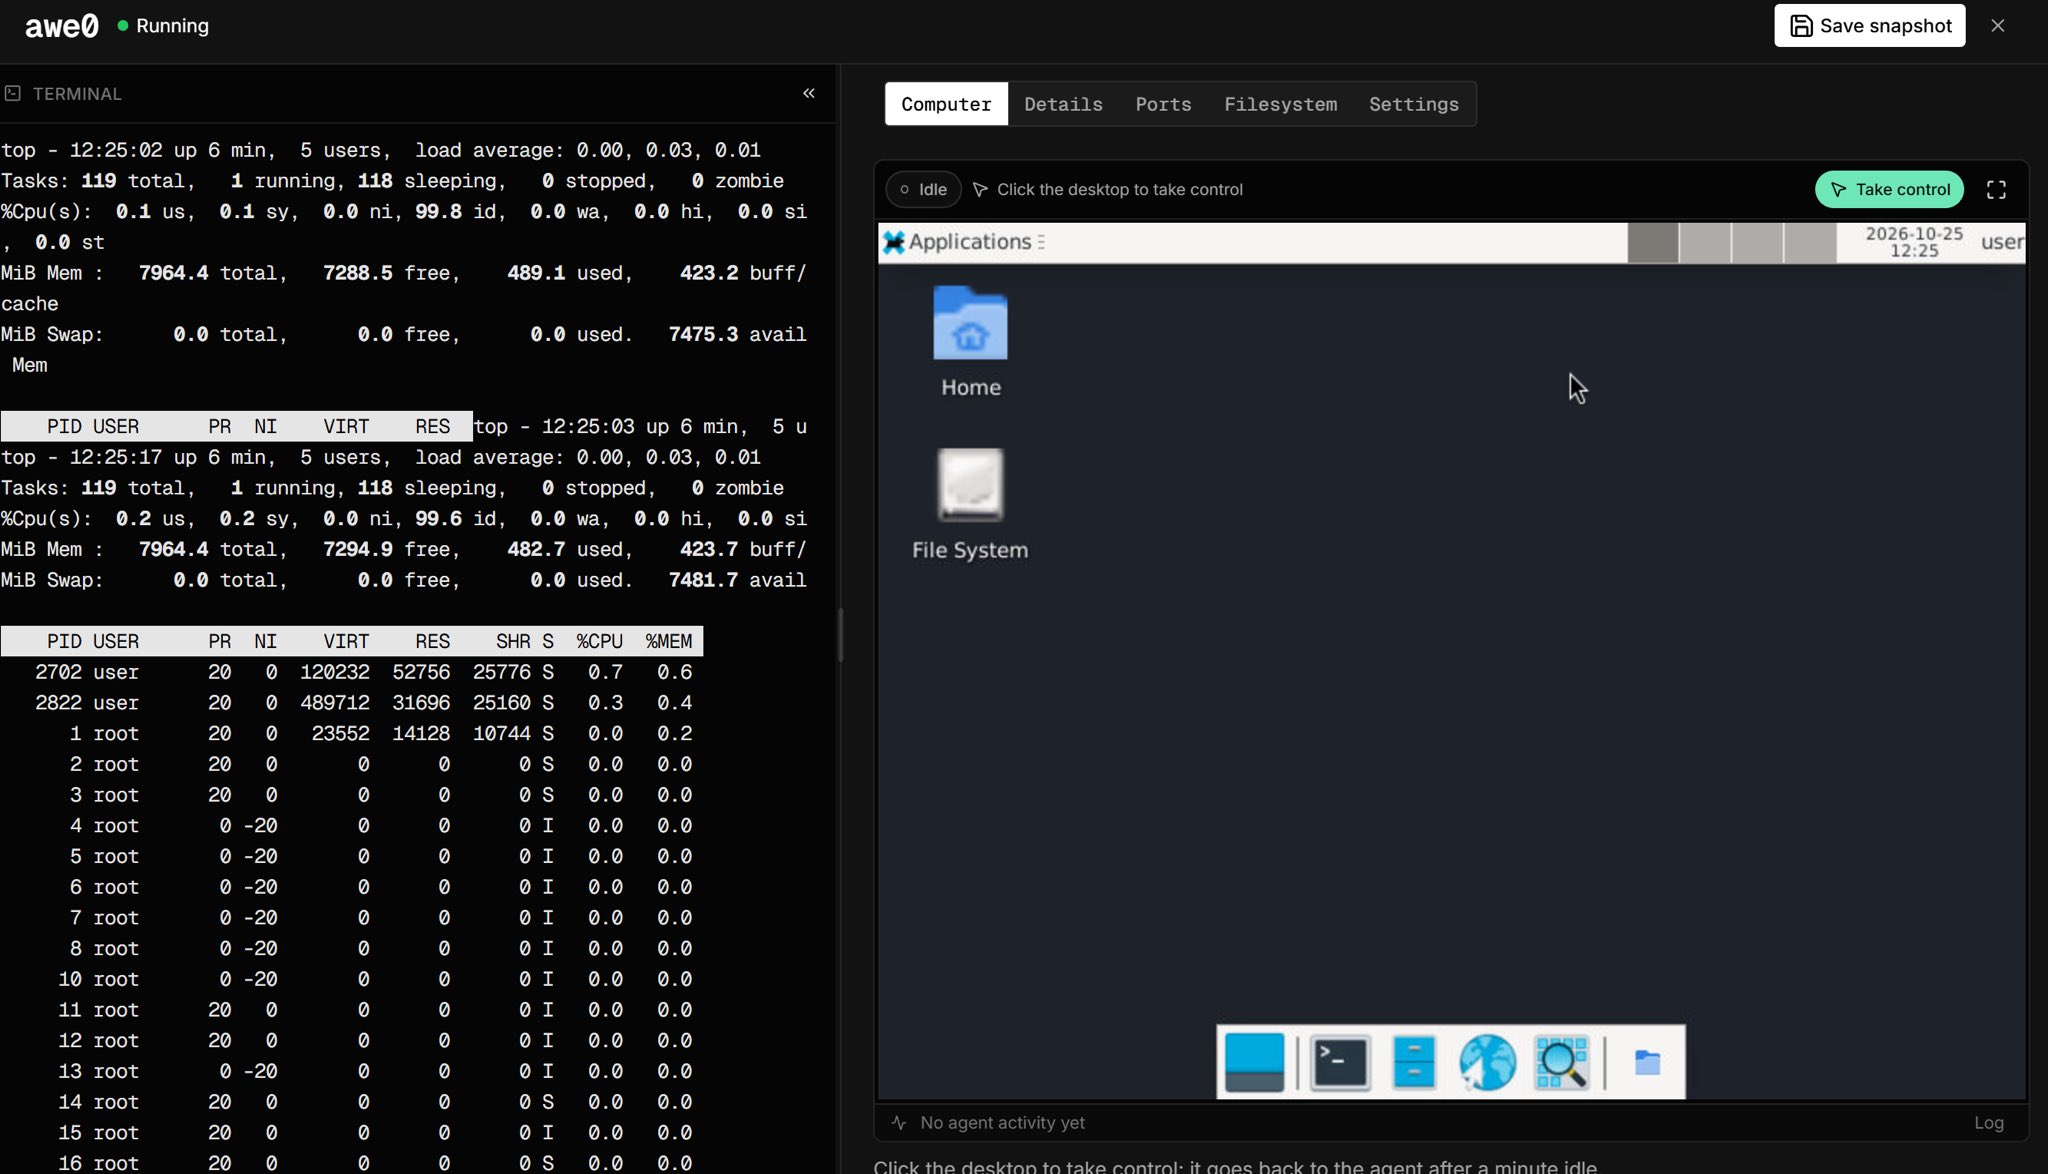Click the Take control button
Image resolution: width=2048 pixels, height=1174 pixels.
pyautogui.click(x=1889, y=190)
